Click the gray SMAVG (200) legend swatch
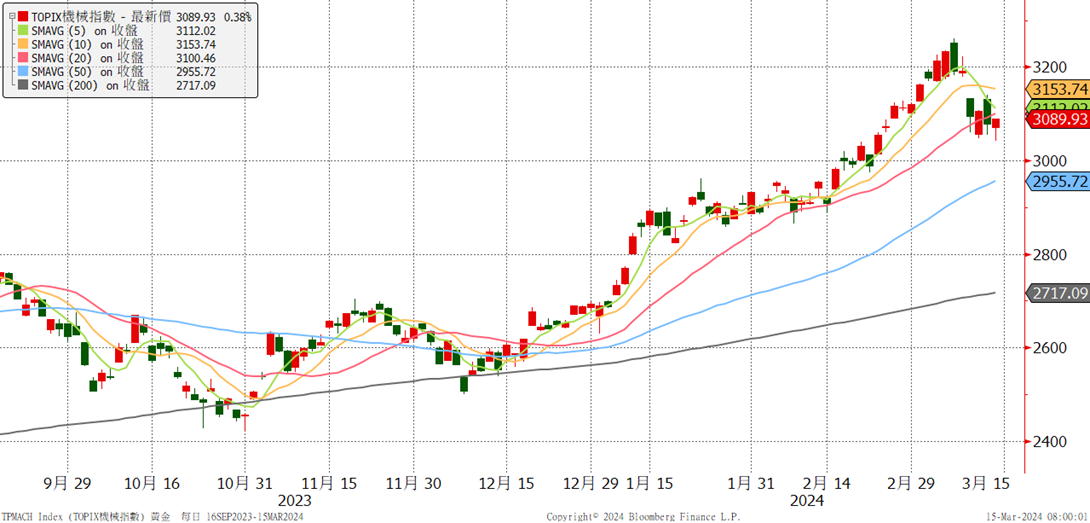The image size is (1090, 523). point(24,86)
